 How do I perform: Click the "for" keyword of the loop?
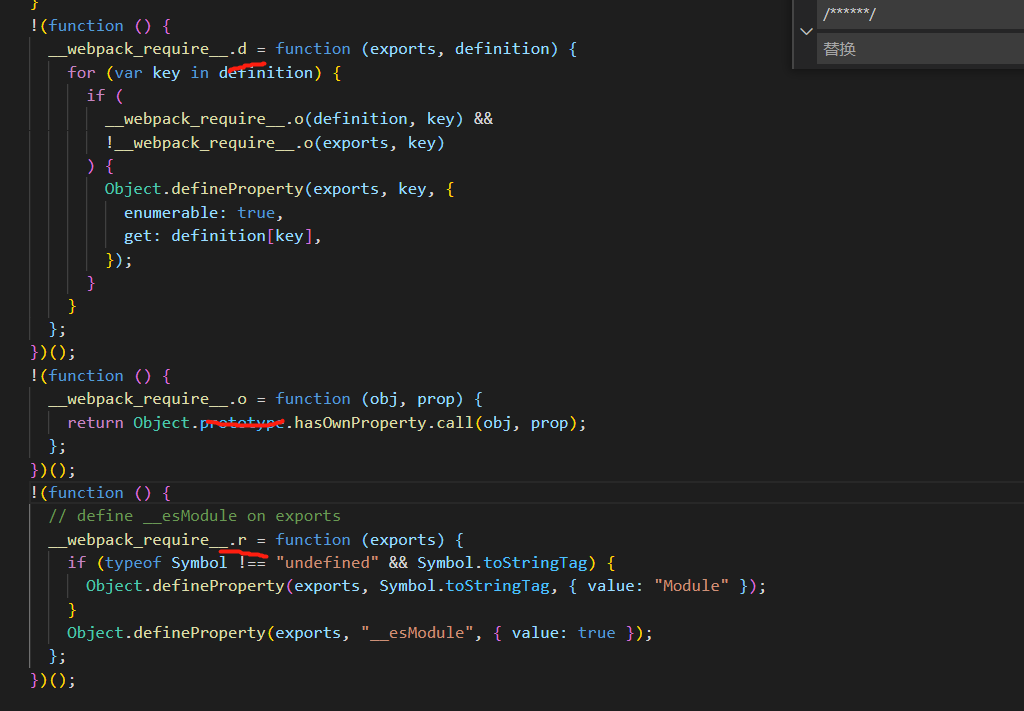point(82,72)
